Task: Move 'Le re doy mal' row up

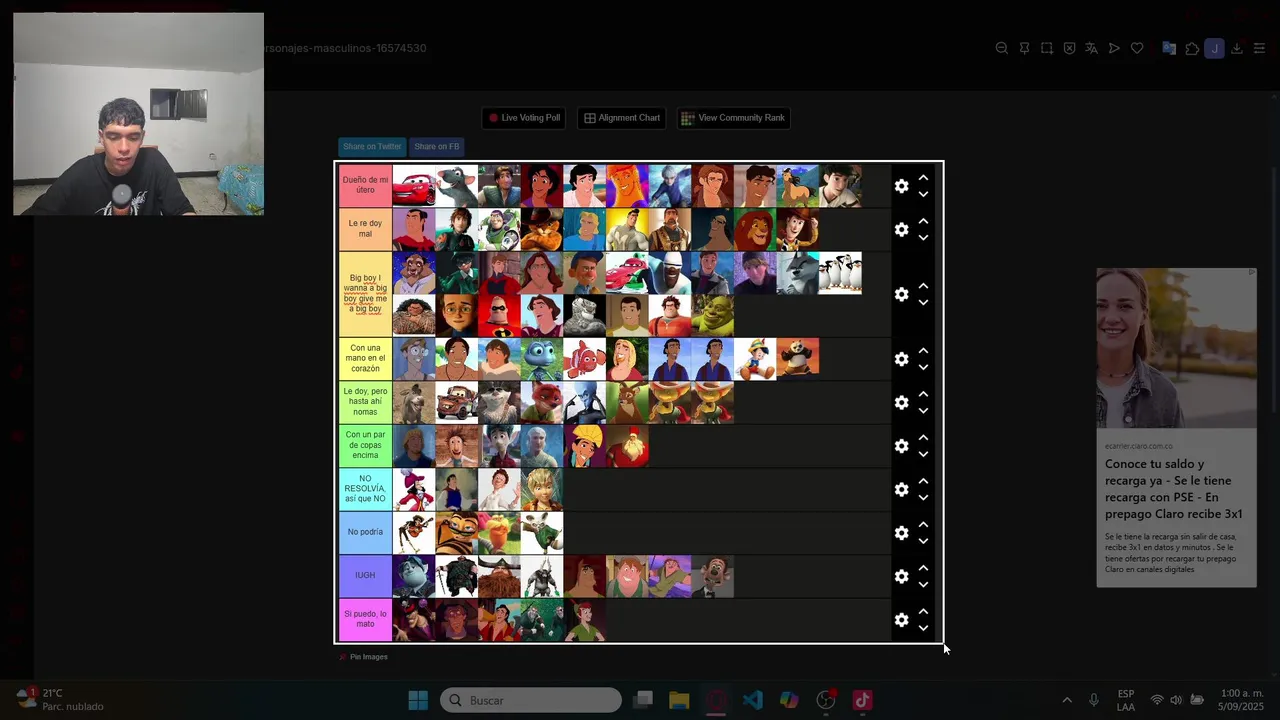Action: [923, 221]
